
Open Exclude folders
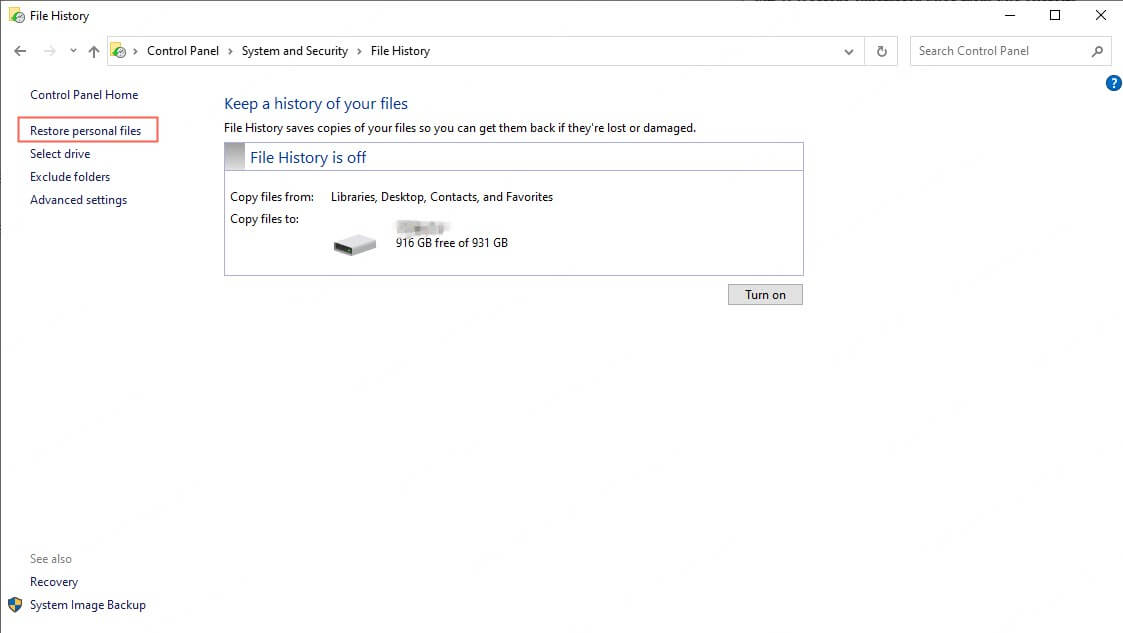point(69,176)
